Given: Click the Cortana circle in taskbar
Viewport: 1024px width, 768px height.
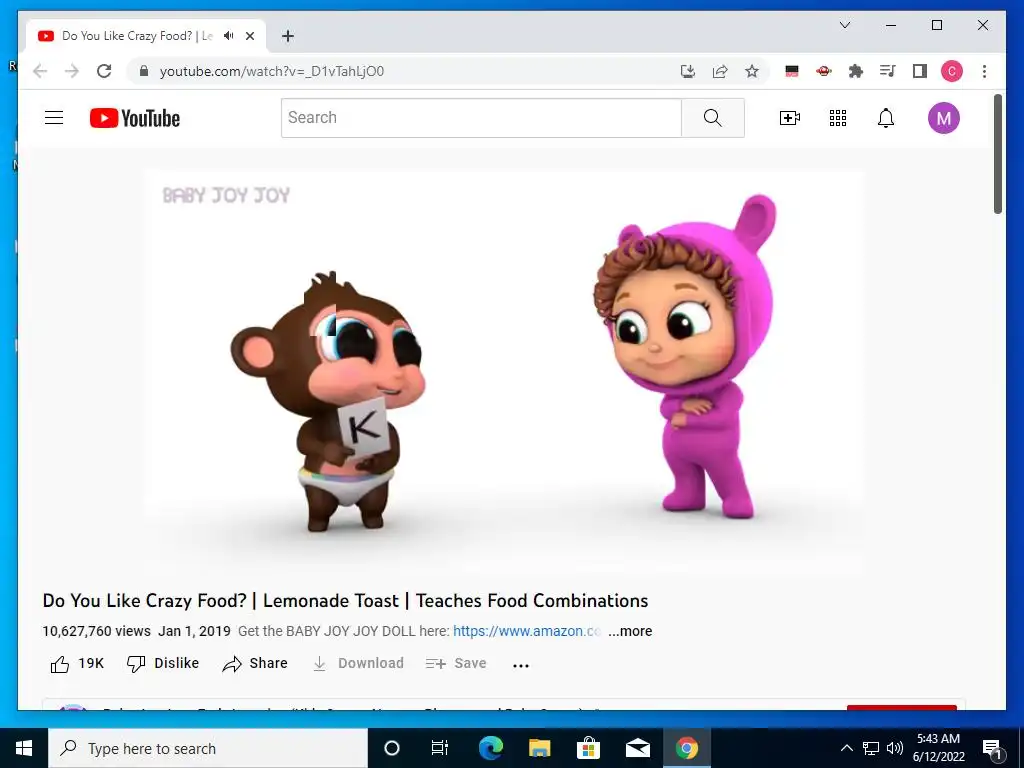Looking at the screenshot, I should [391, 748].
